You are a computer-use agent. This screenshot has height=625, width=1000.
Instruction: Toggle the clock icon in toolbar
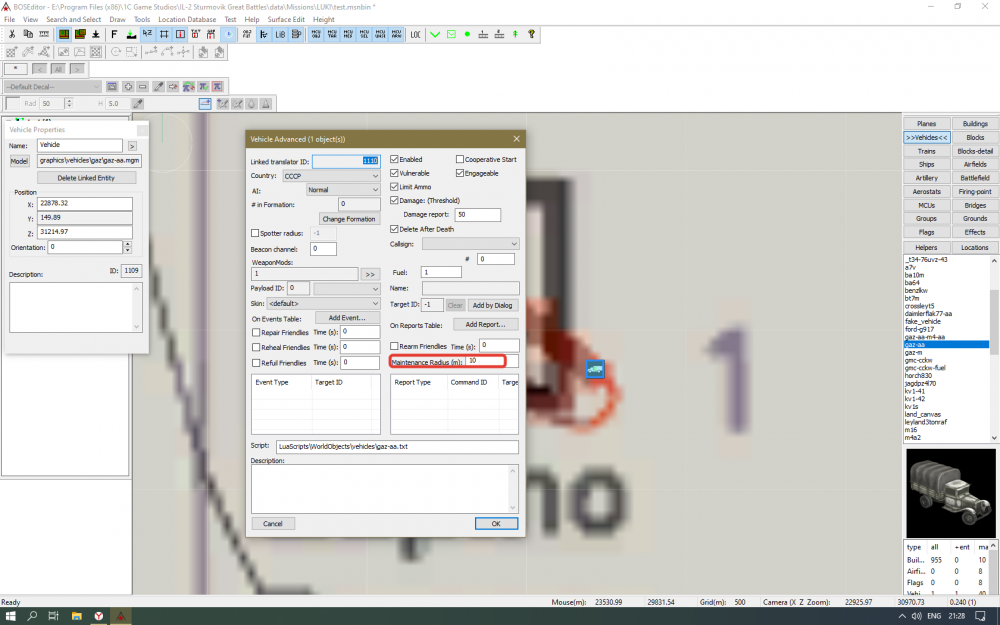coord(228,34)
